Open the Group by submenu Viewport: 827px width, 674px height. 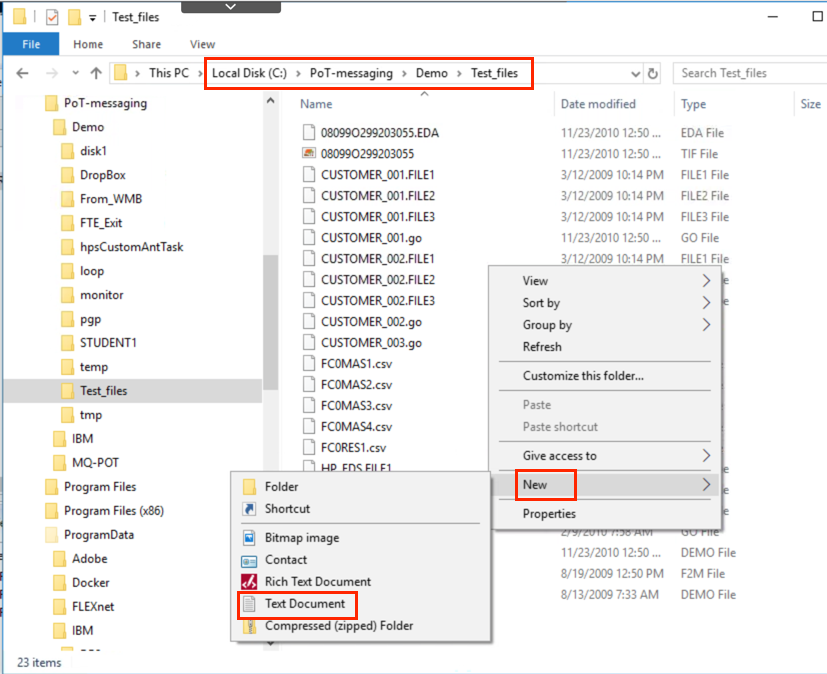coord(605,325)
